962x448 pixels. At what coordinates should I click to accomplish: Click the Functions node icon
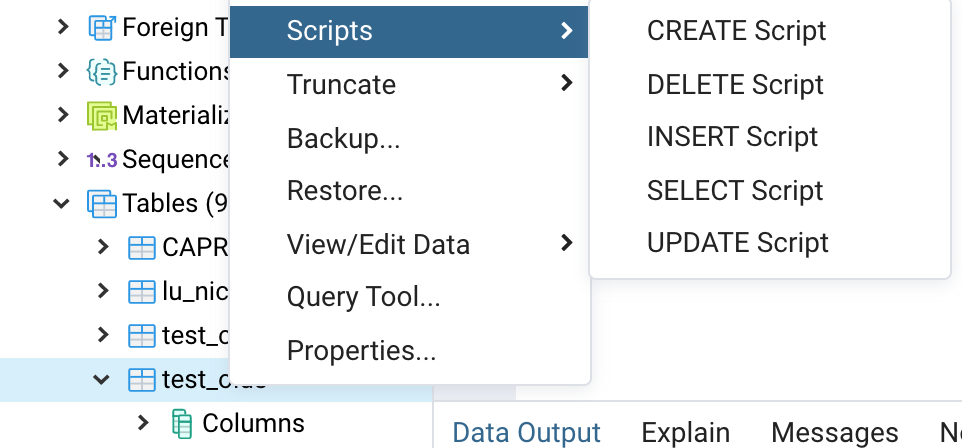[102, 72]
